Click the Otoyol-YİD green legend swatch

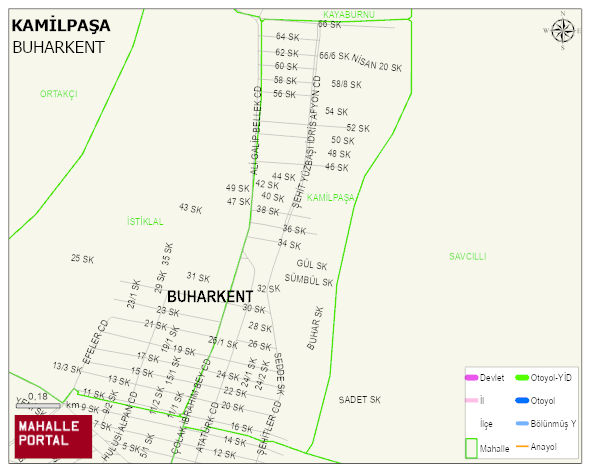coord(522,377)
